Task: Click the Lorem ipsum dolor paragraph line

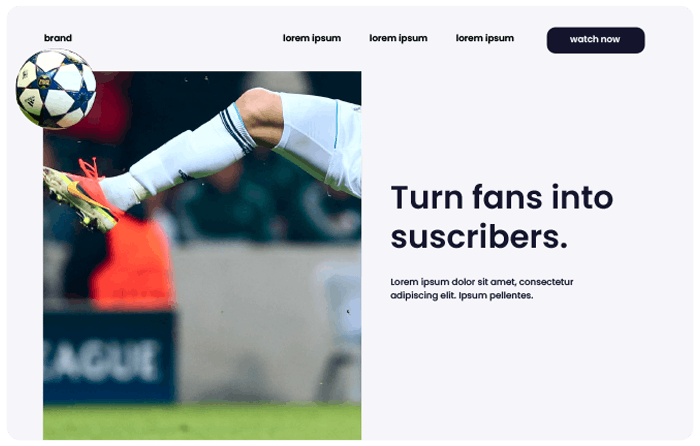Action: [x=482, y=282]
